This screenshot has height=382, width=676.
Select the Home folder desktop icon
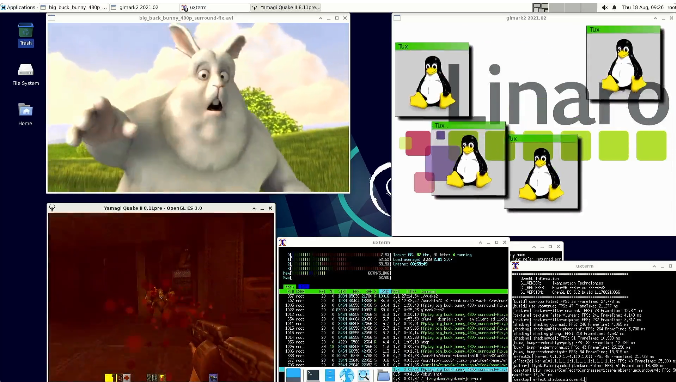pyautogui.click(x=25, y=114)
